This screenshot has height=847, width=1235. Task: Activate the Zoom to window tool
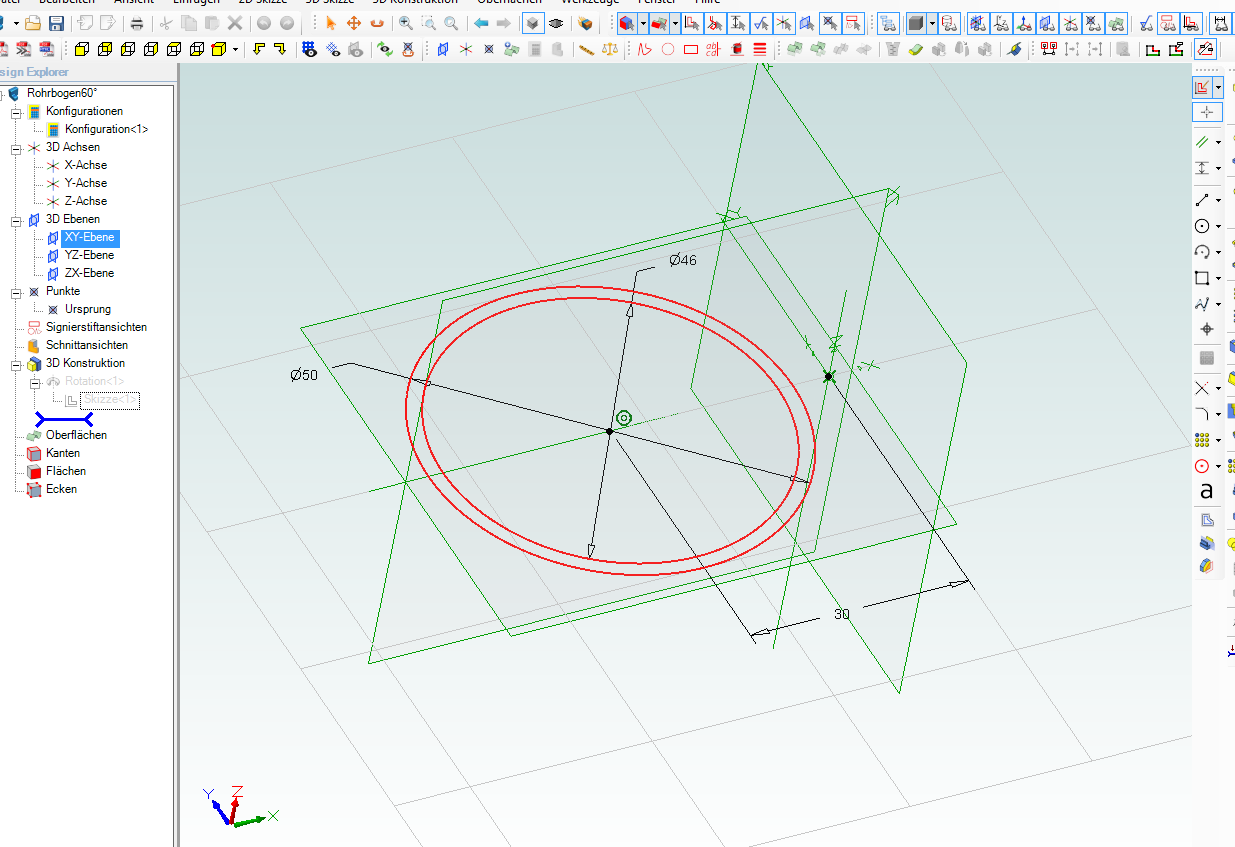point(429,23)
